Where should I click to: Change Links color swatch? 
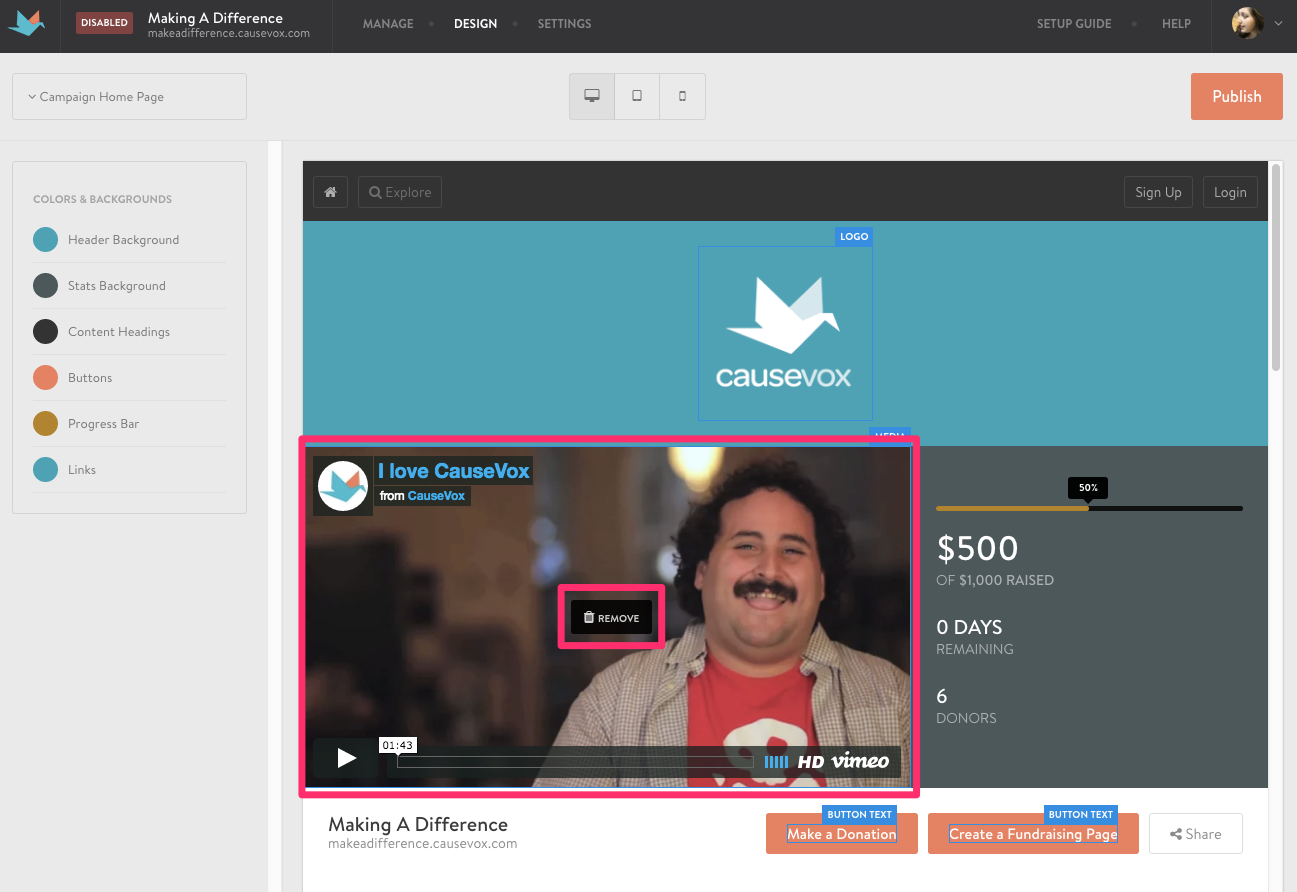pos(45,470)
